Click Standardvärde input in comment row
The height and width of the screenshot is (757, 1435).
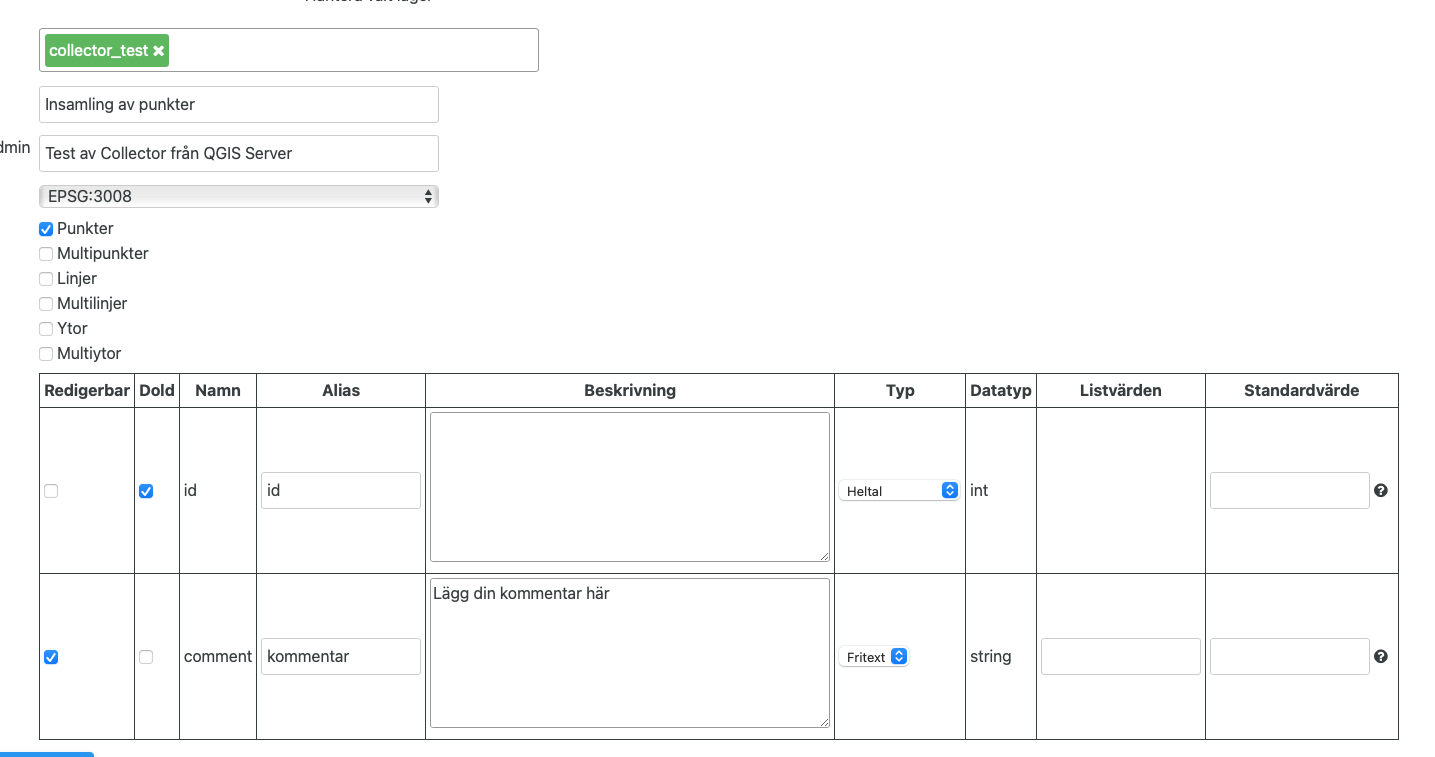pyautogui.click(x=1290, y=657)
